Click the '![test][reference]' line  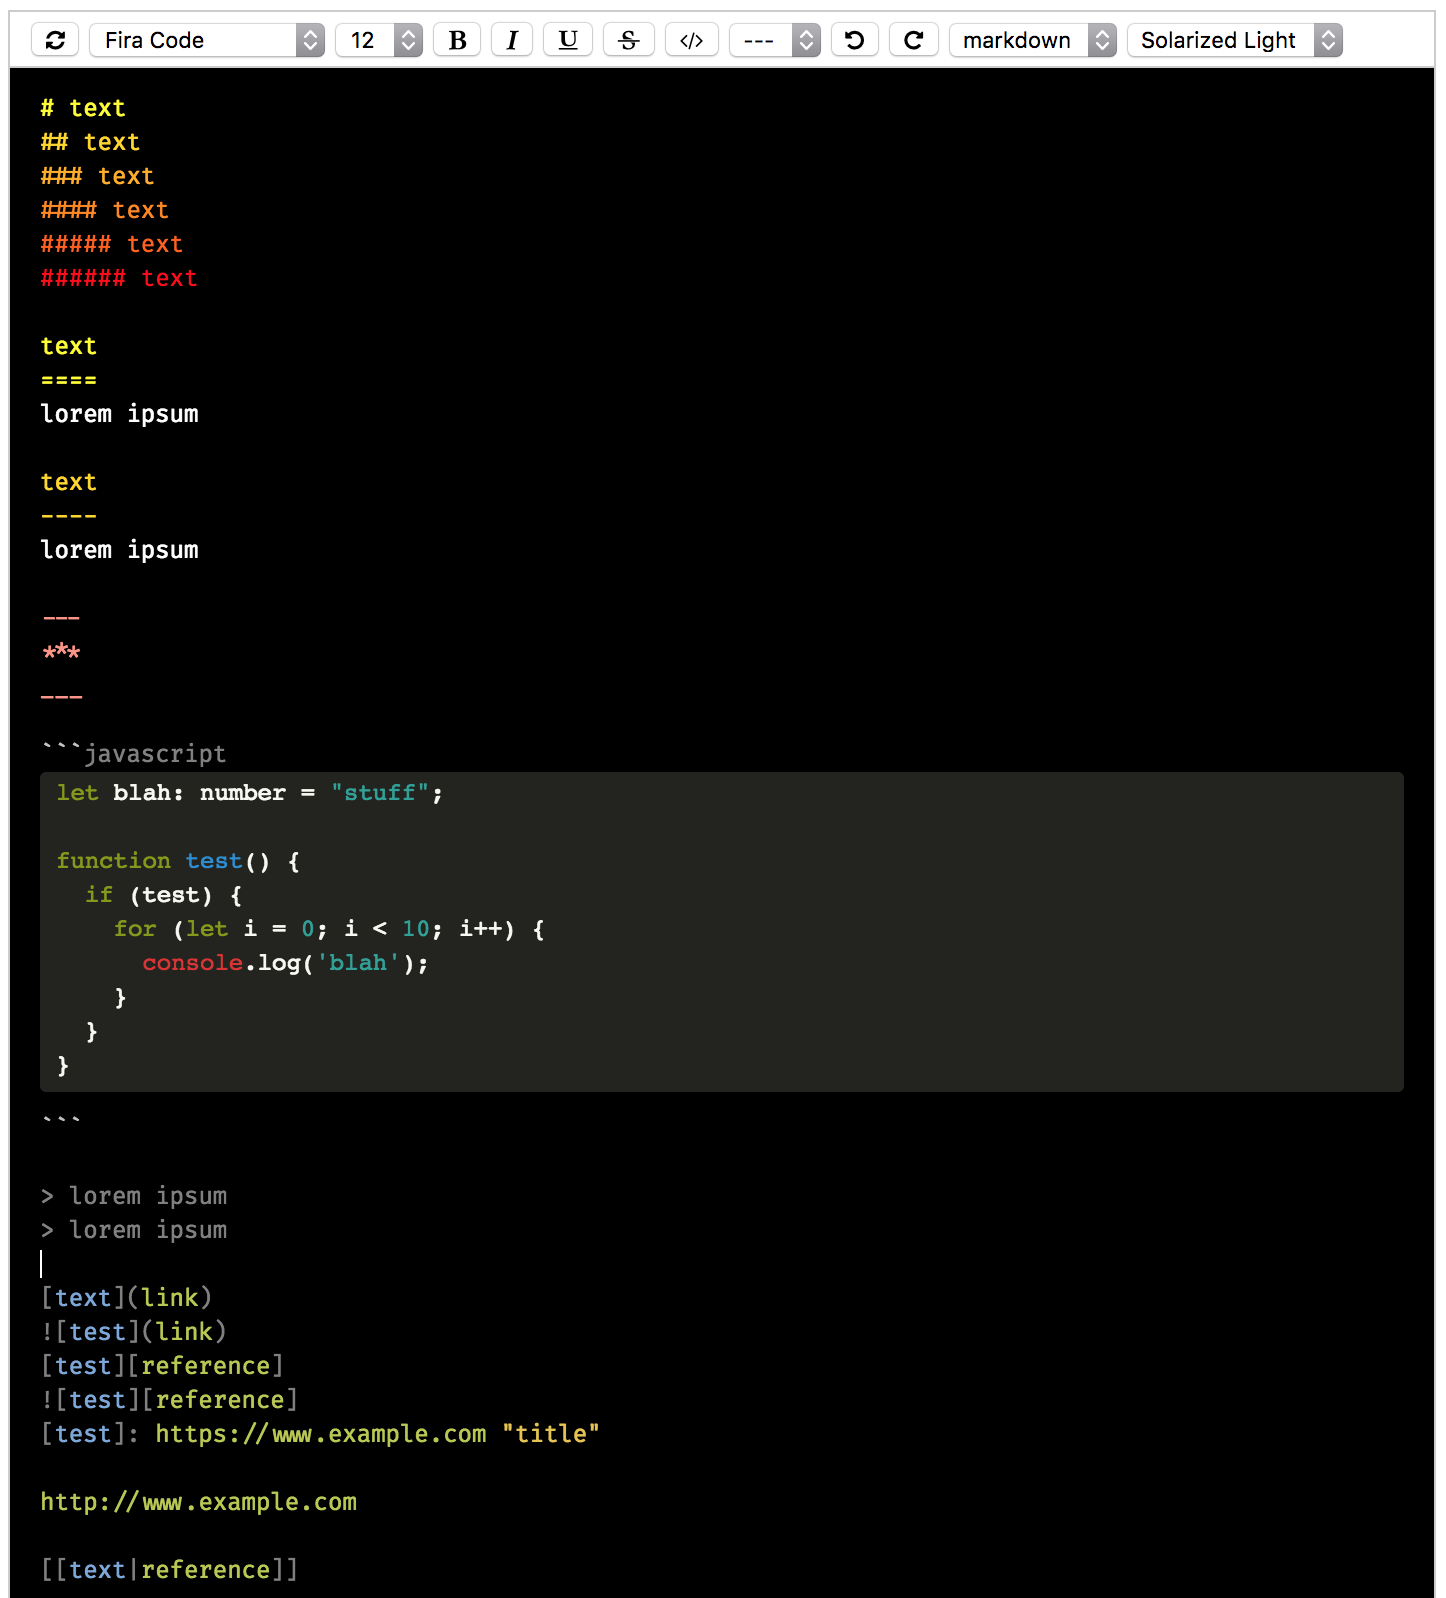pyautogui.click(x=170, y=1400)
